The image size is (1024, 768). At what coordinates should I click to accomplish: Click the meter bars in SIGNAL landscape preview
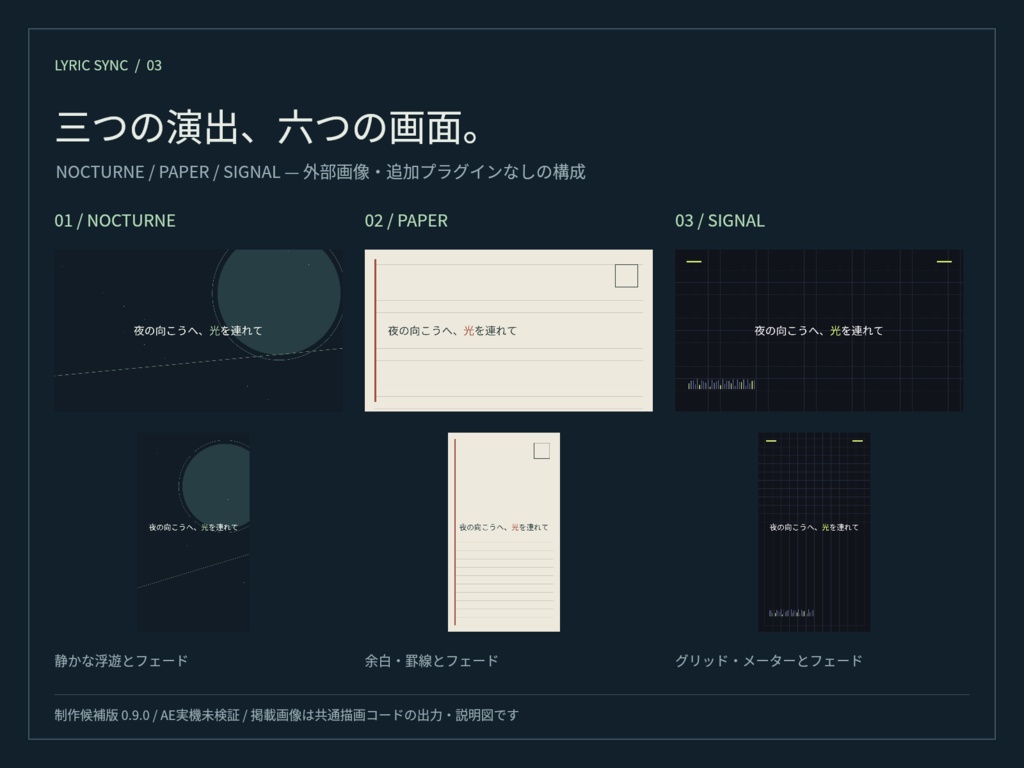[x=722, y=384]
